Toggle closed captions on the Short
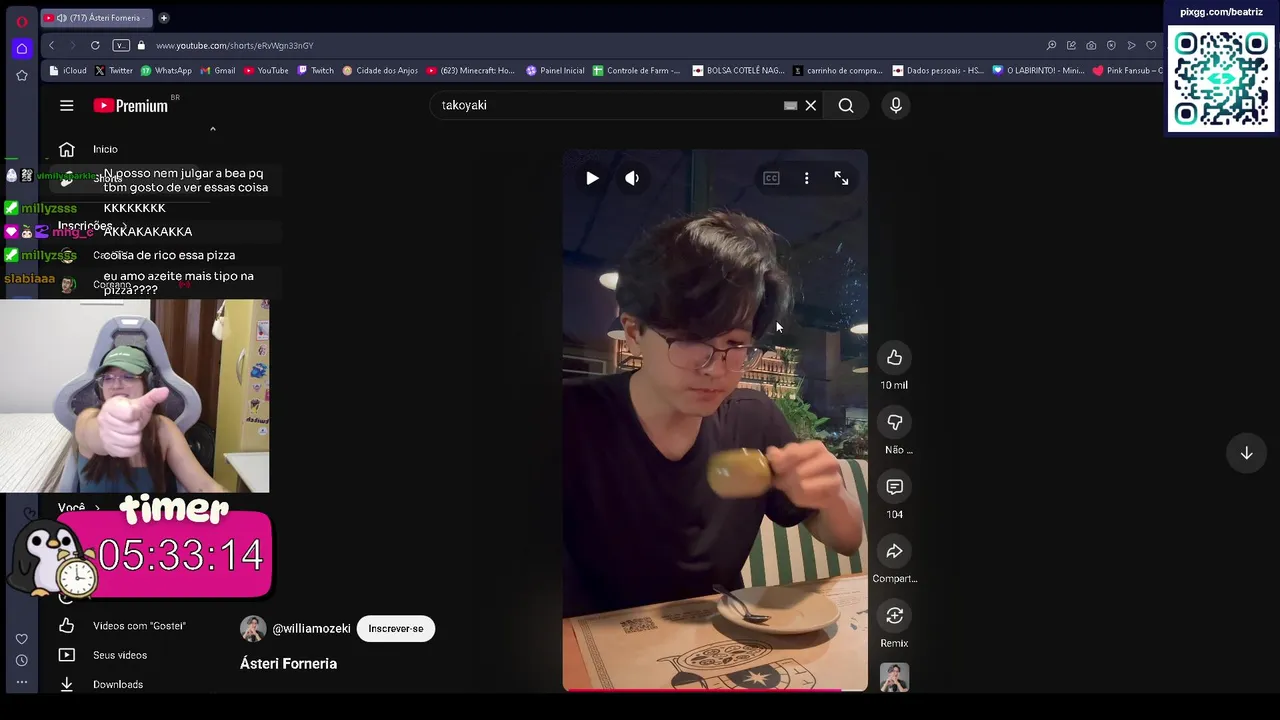Image resolution: width=1280 pixels, height=720 pixels. coord(771,178)
